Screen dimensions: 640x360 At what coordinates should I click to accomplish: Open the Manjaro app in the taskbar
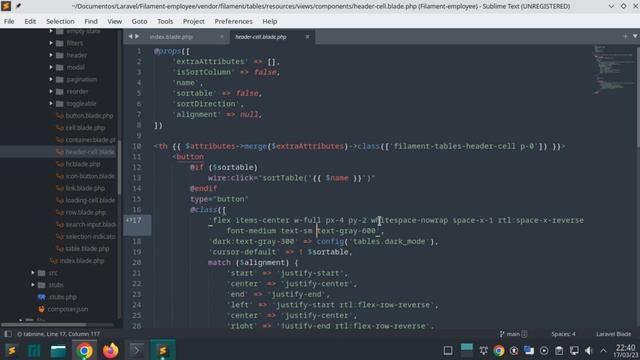[x=34, y=350]
